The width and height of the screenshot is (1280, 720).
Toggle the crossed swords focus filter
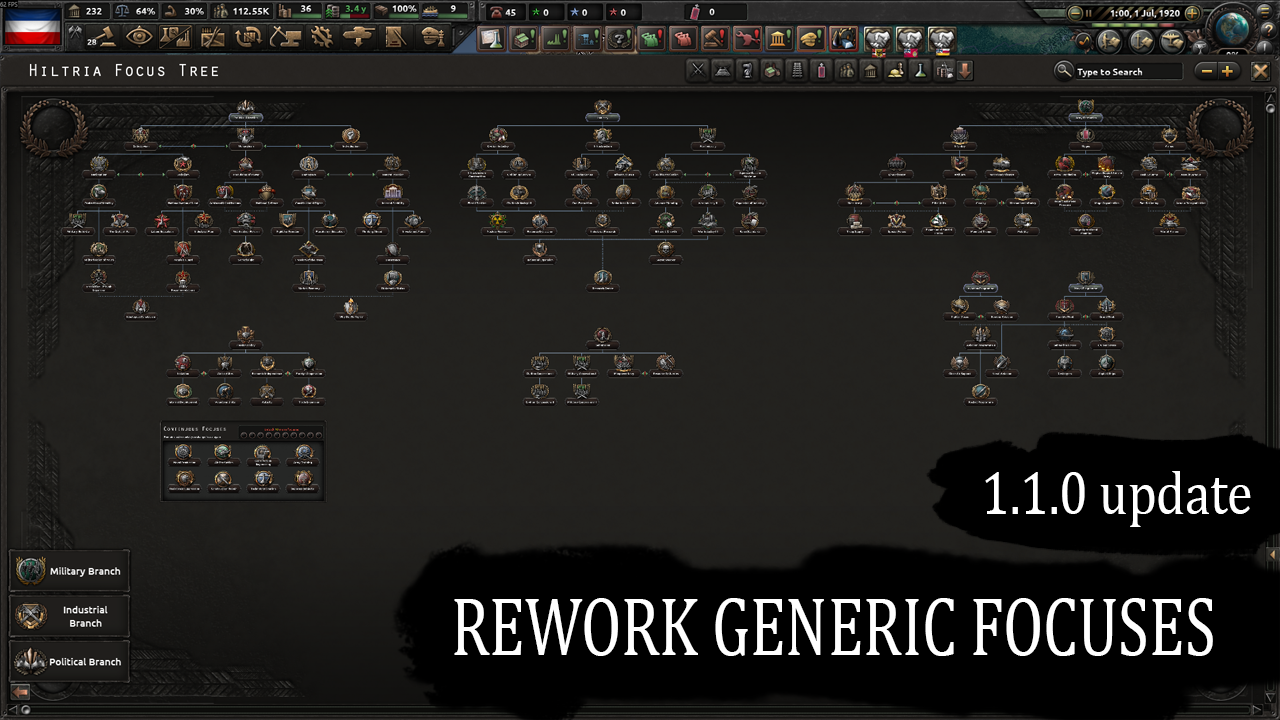(698, 71)
